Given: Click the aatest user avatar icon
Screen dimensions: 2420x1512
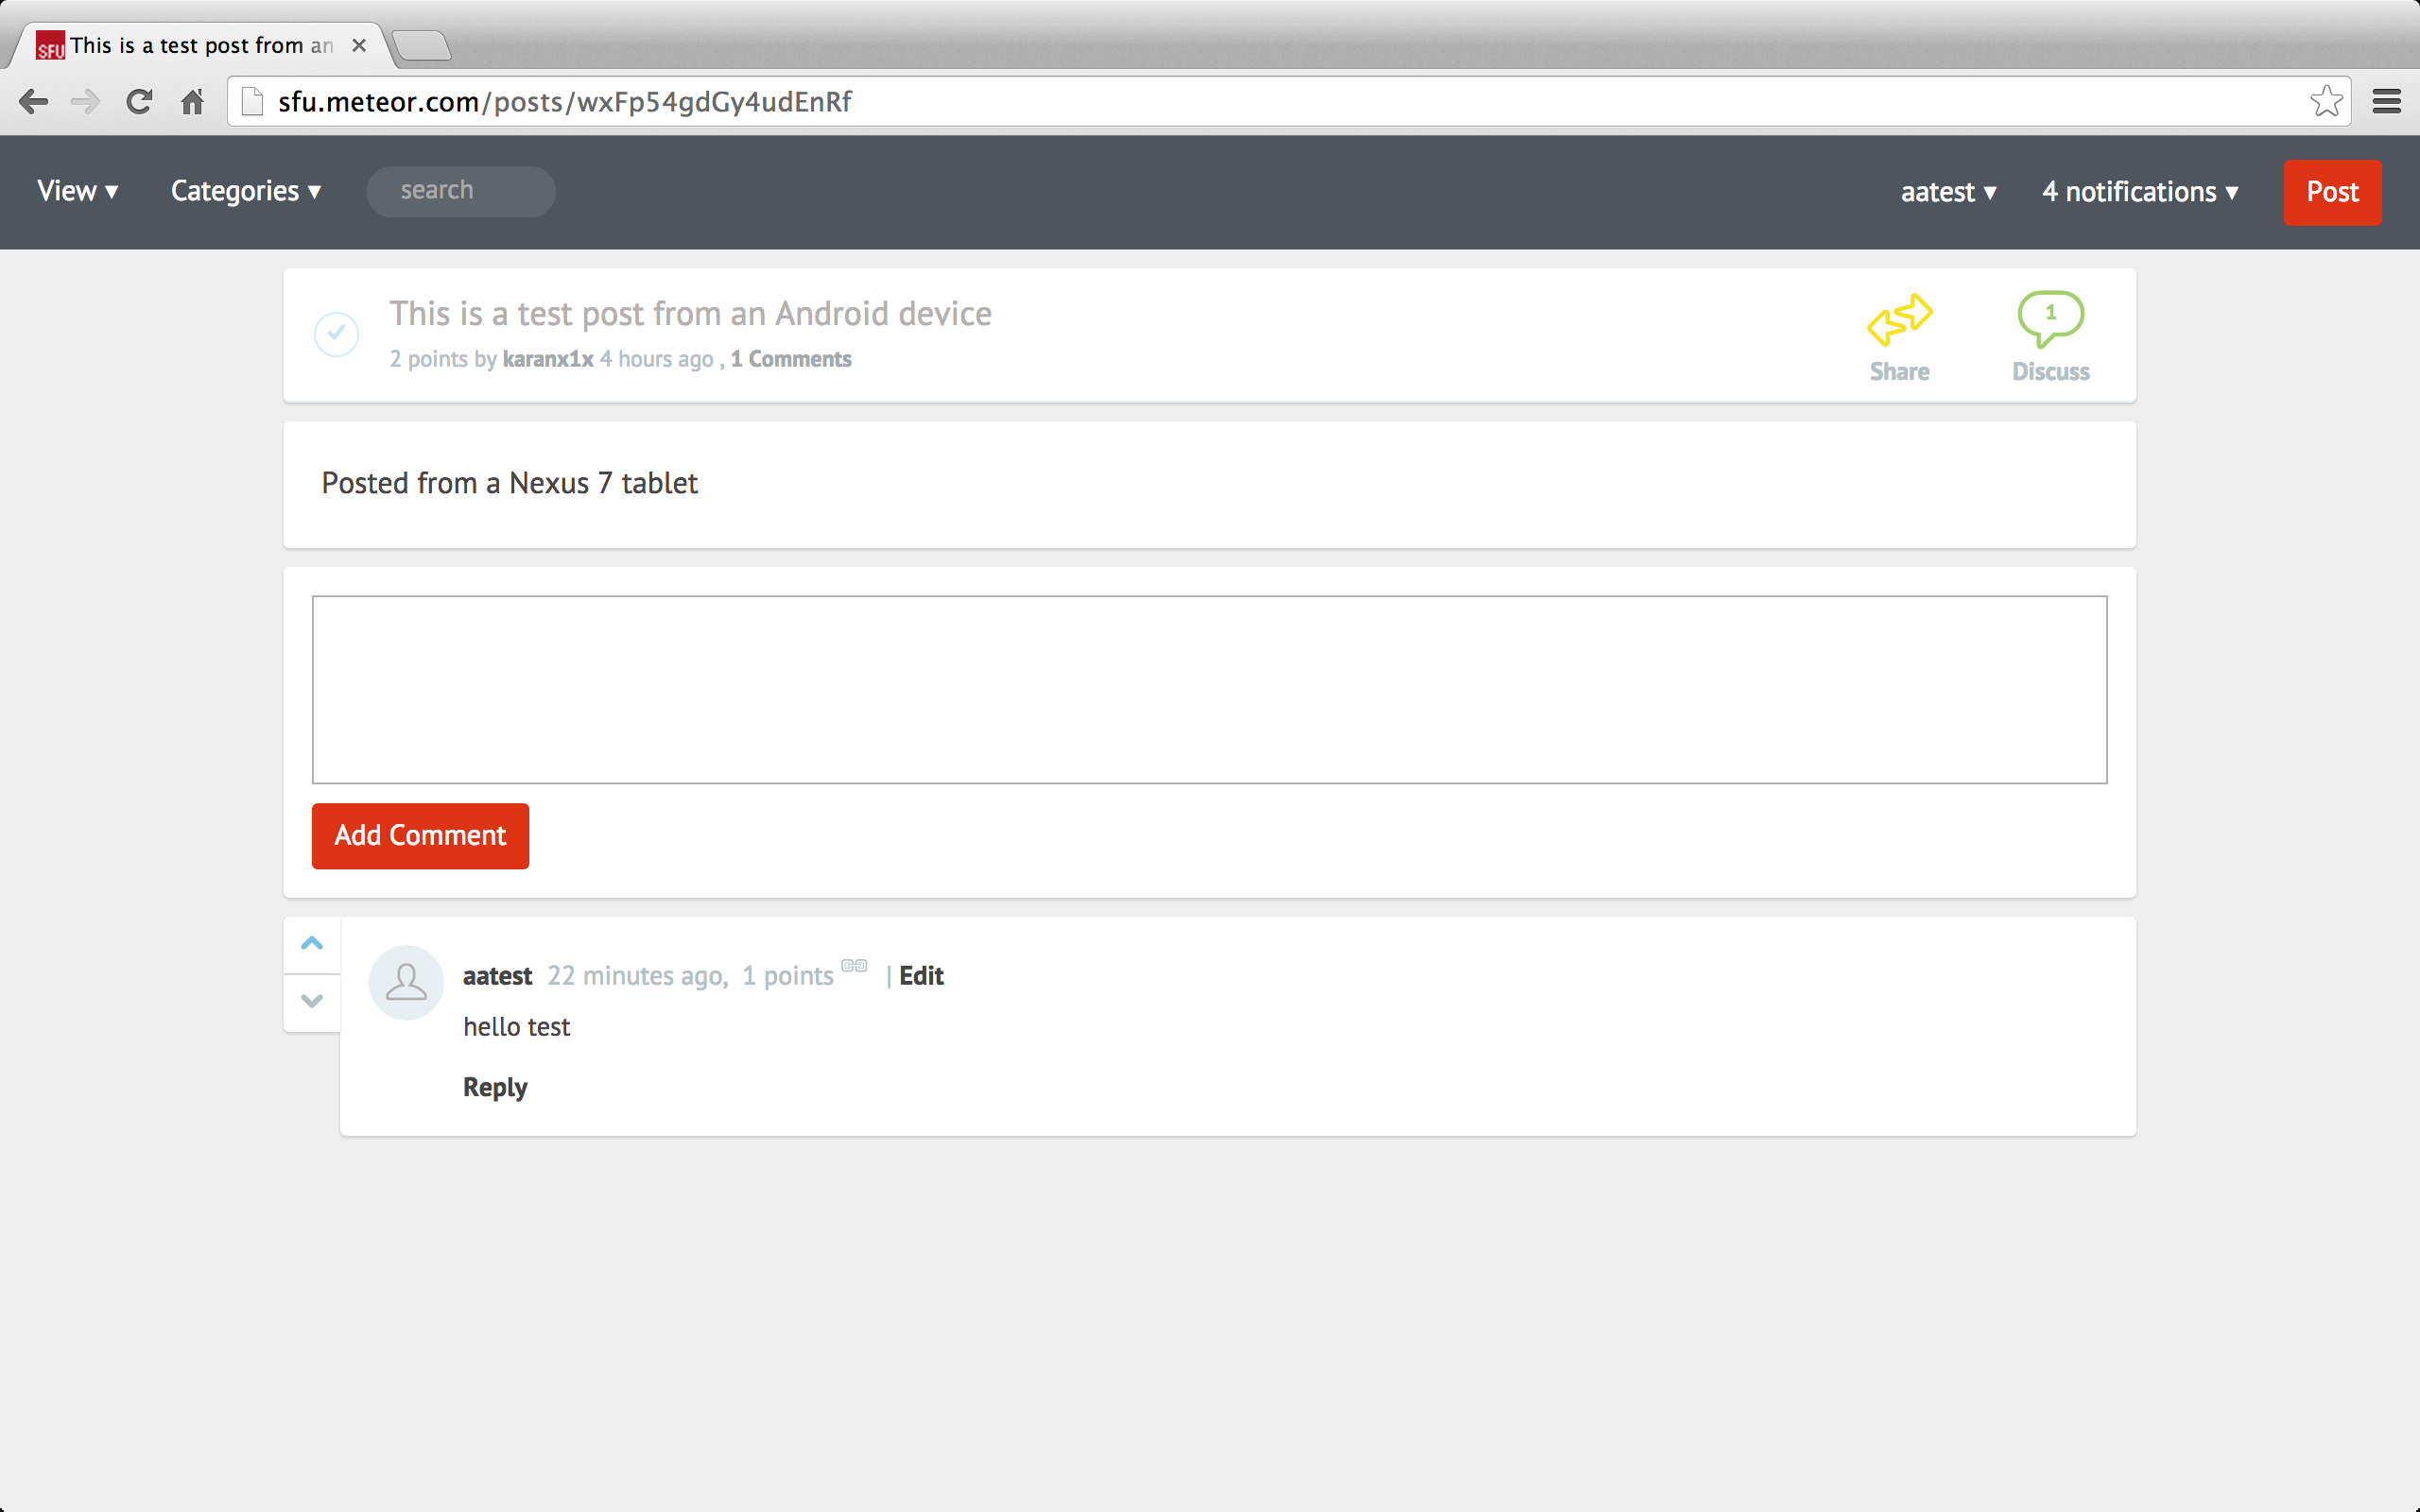Looking at the screenshot, I should (x=406, y=982).
